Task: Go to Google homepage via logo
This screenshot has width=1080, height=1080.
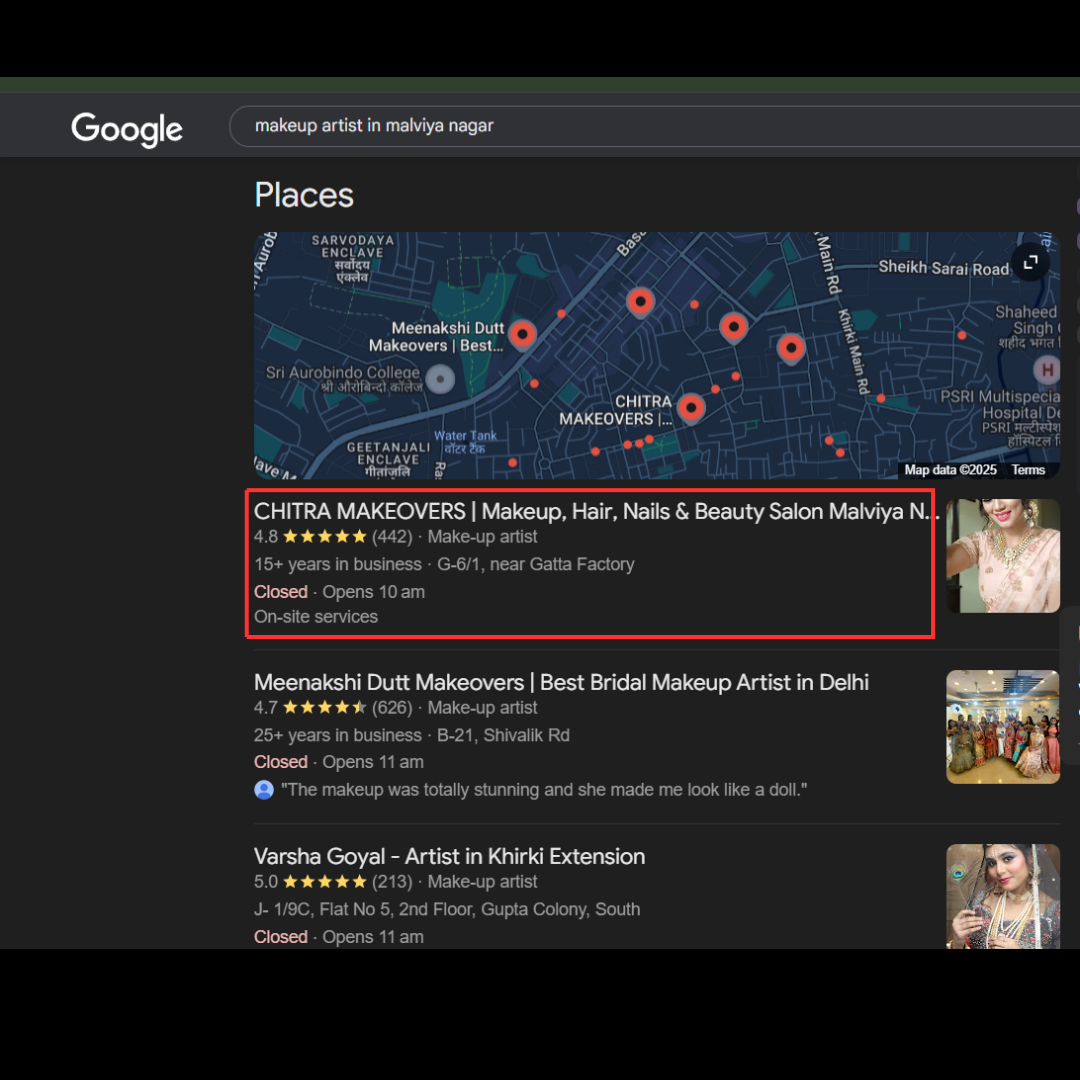Action: tap(127, 128)
